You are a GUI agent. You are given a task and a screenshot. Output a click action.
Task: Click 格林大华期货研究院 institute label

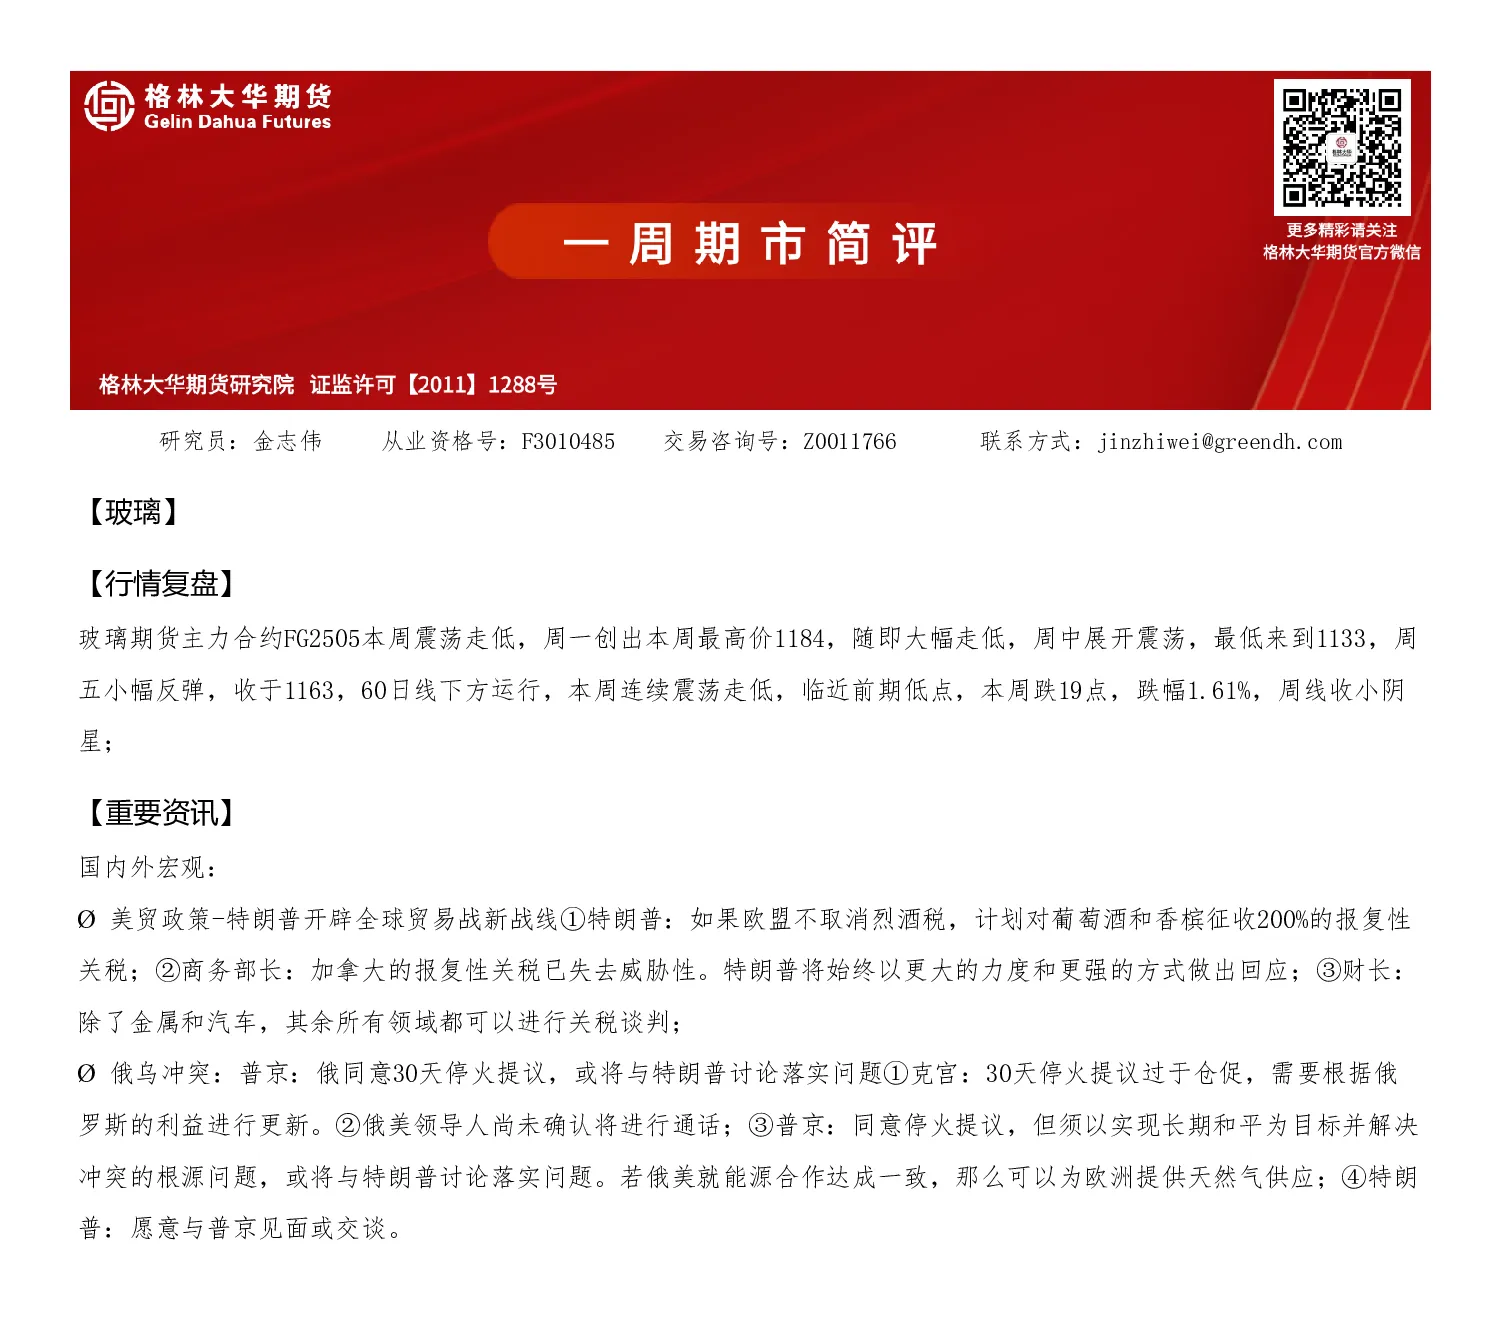point(197,385)
